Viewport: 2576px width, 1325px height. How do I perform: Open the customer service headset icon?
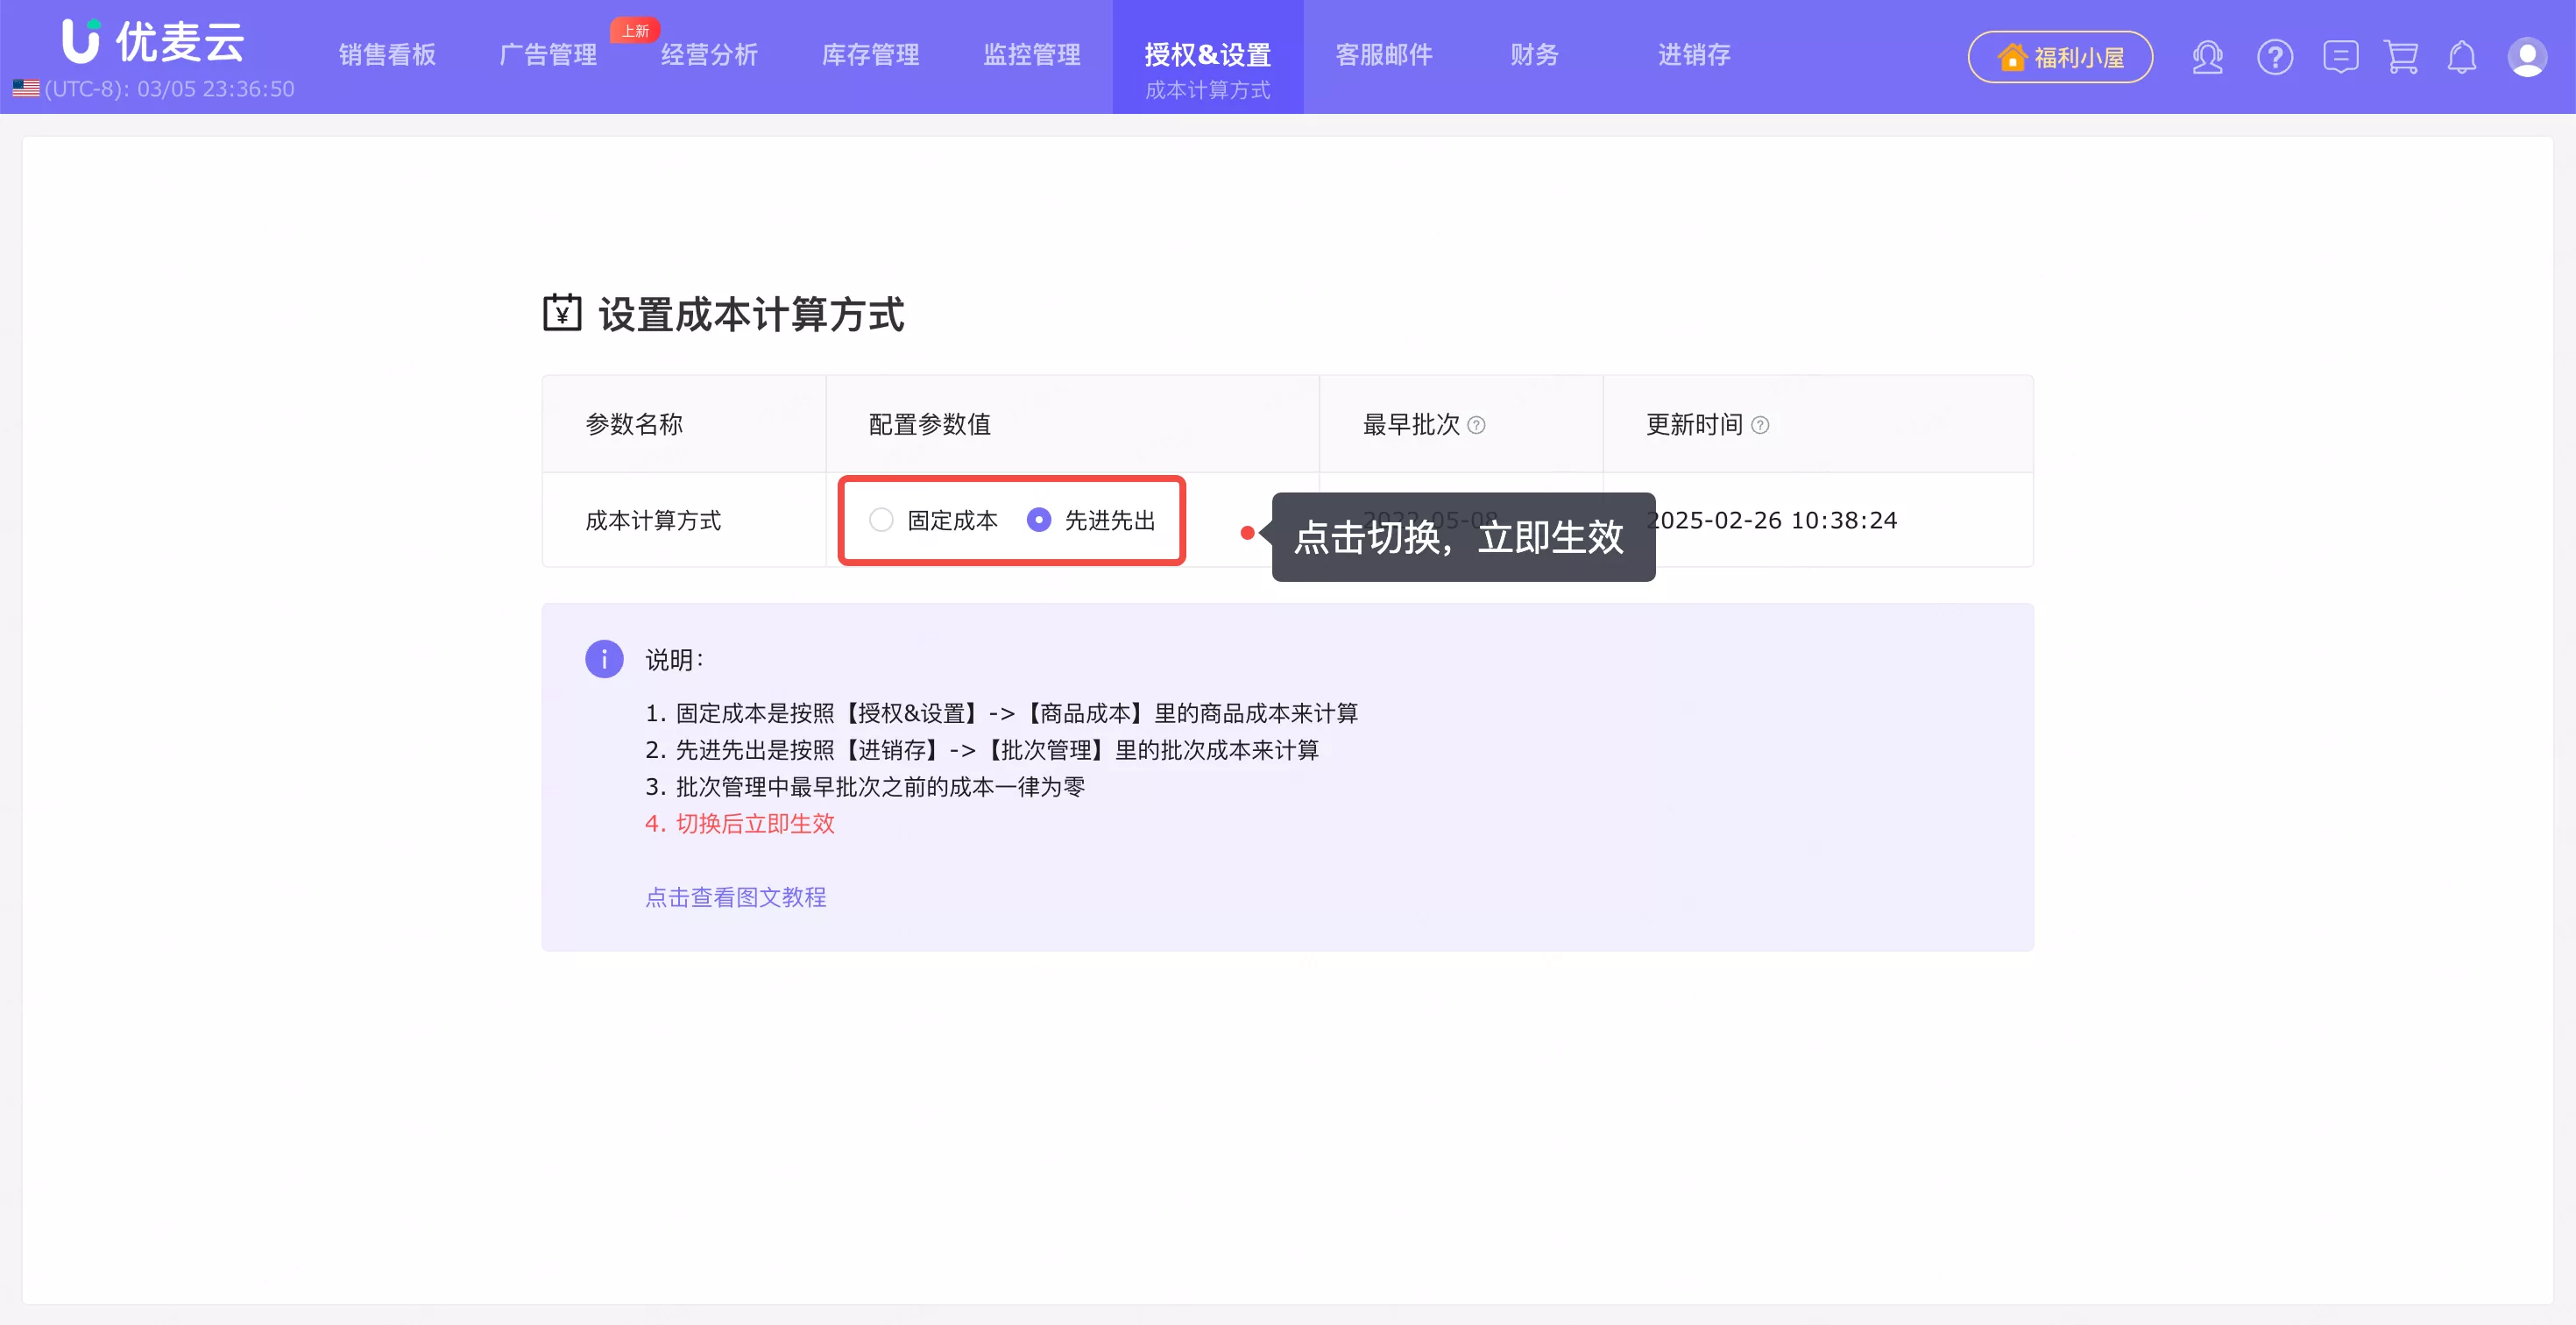pyautogui.click(x=2207, y=57)
